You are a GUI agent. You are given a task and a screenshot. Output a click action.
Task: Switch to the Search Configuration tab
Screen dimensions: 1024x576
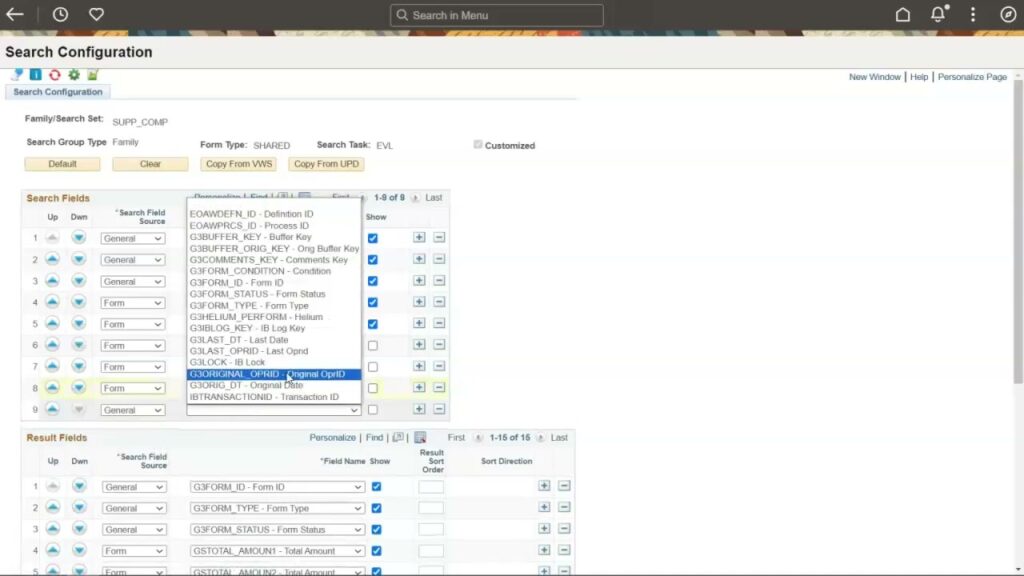pyautogui.click(x=57, y=91)
